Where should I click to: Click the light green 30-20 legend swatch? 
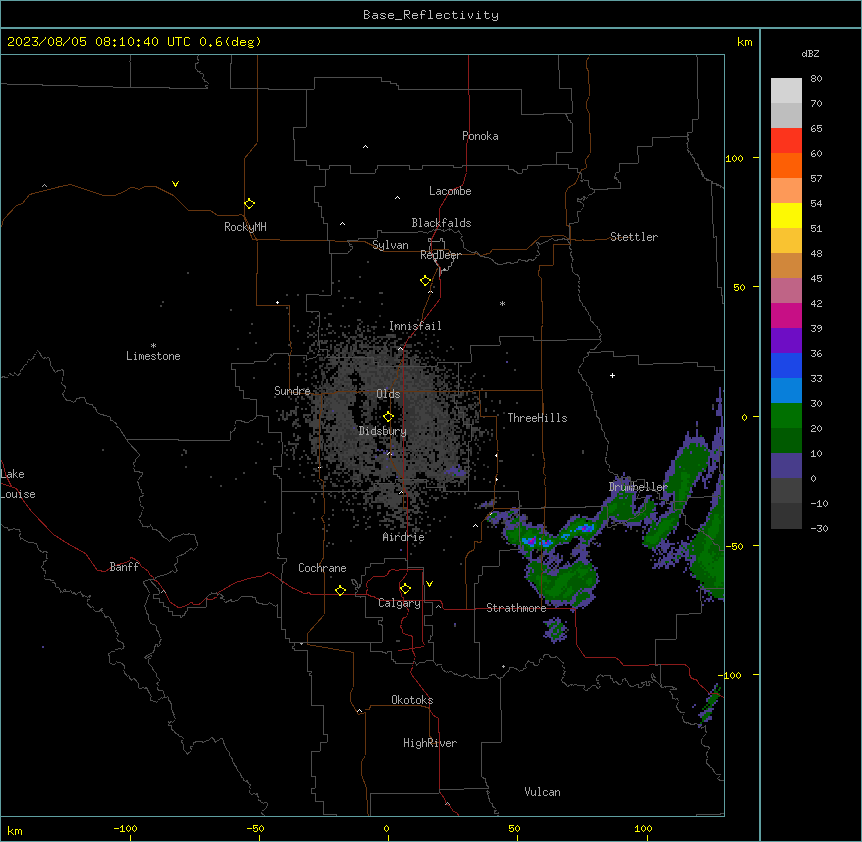[x=786, y=416]
